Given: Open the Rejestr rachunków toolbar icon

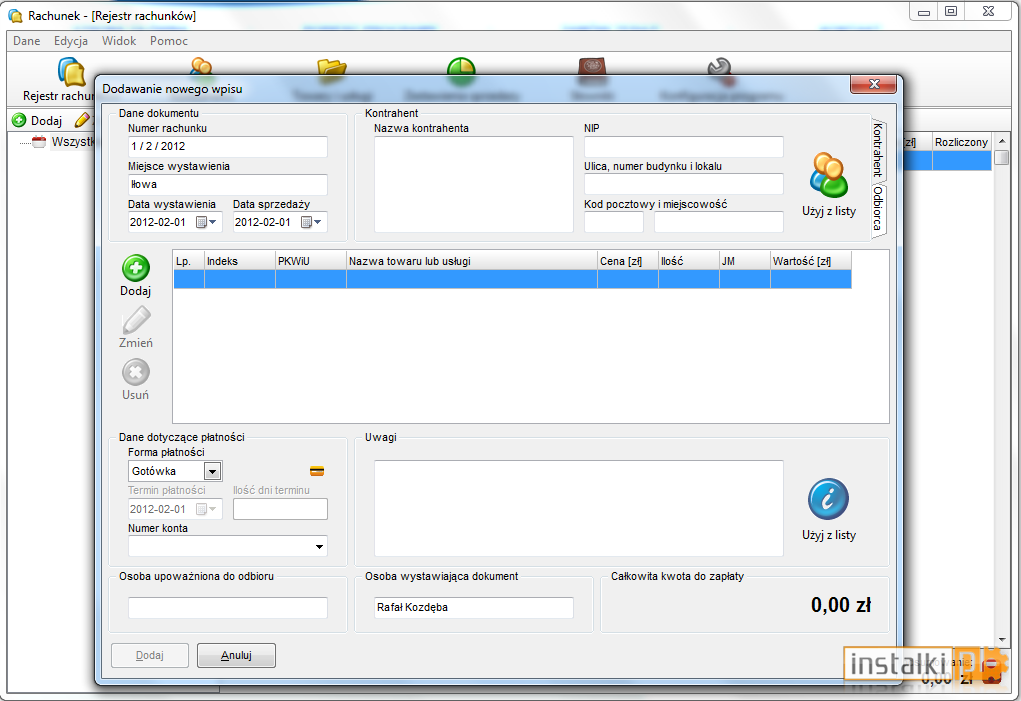Looking at the screenshot, I should (72, 72).
